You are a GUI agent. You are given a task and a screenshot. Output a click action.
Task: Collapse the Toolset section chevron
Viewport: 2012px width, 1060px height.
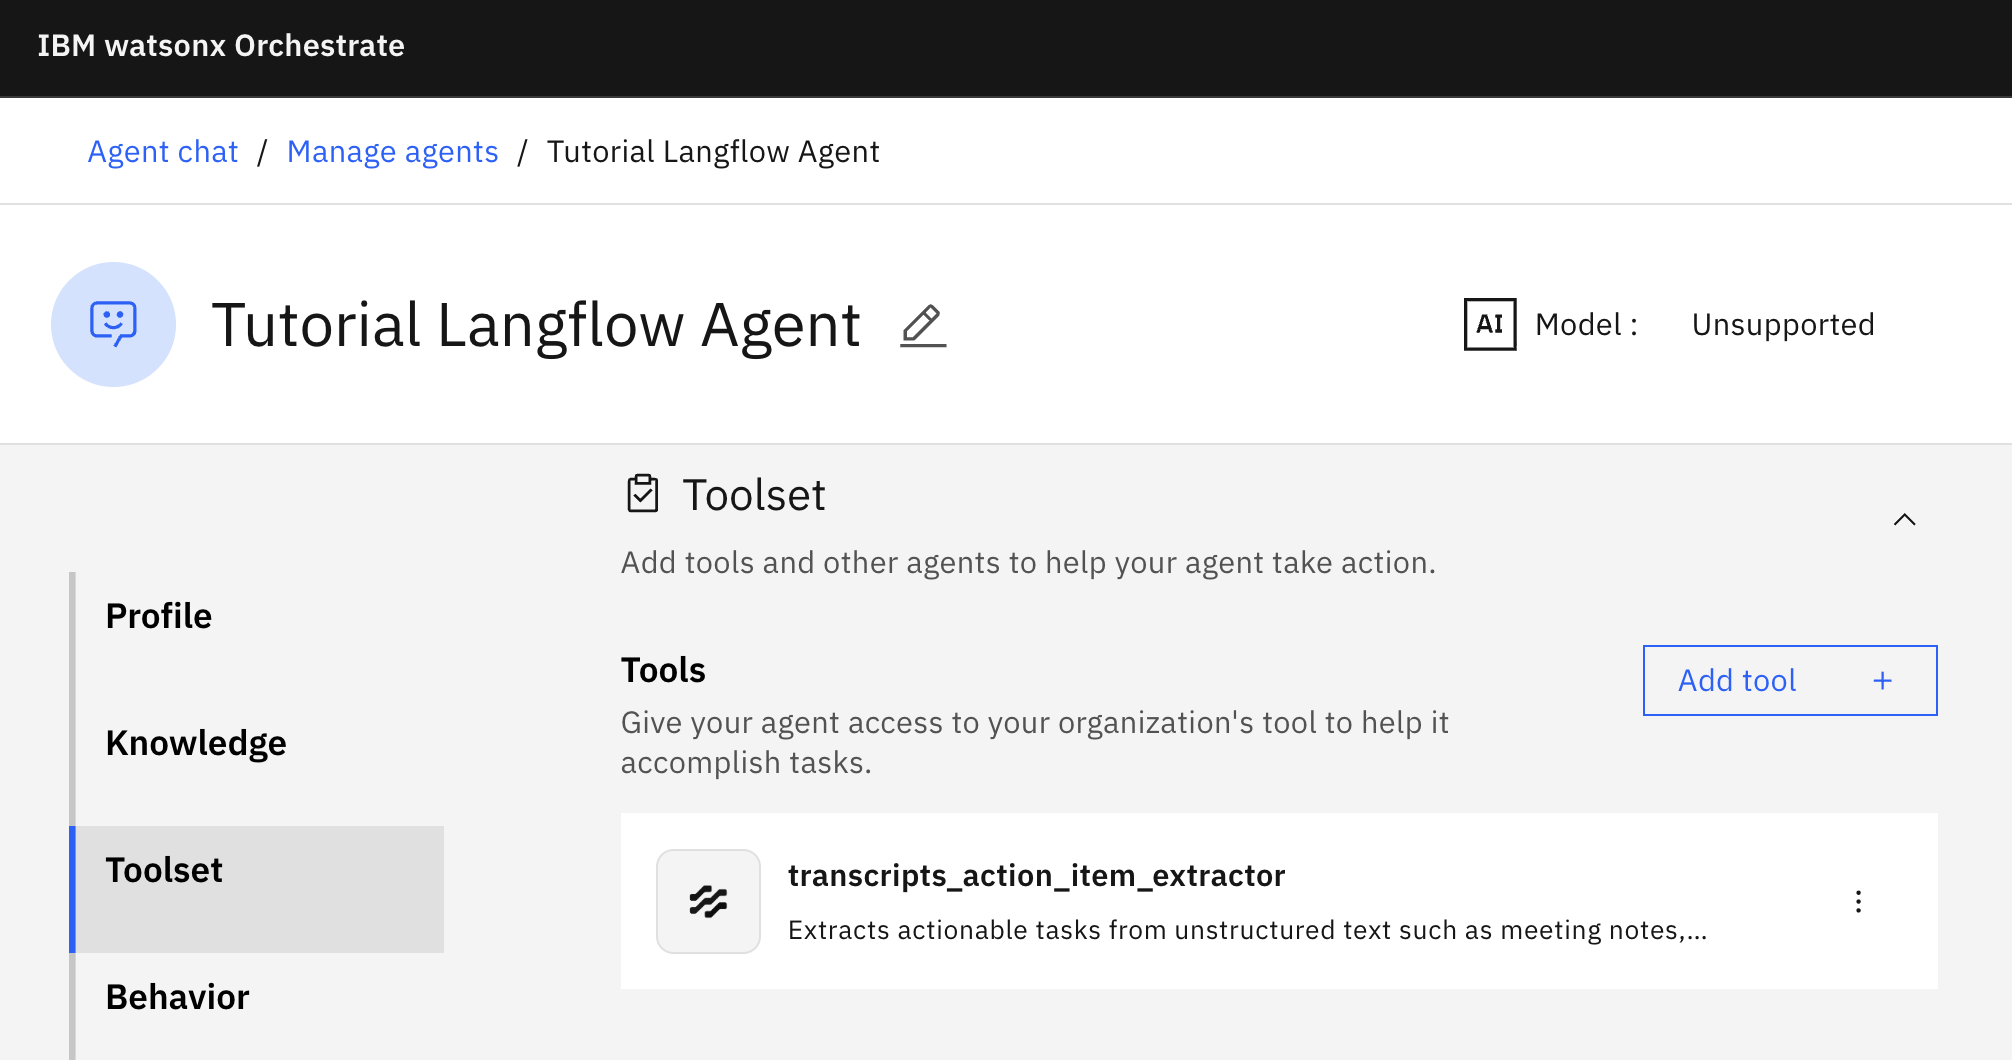(x=1904, y=519)
